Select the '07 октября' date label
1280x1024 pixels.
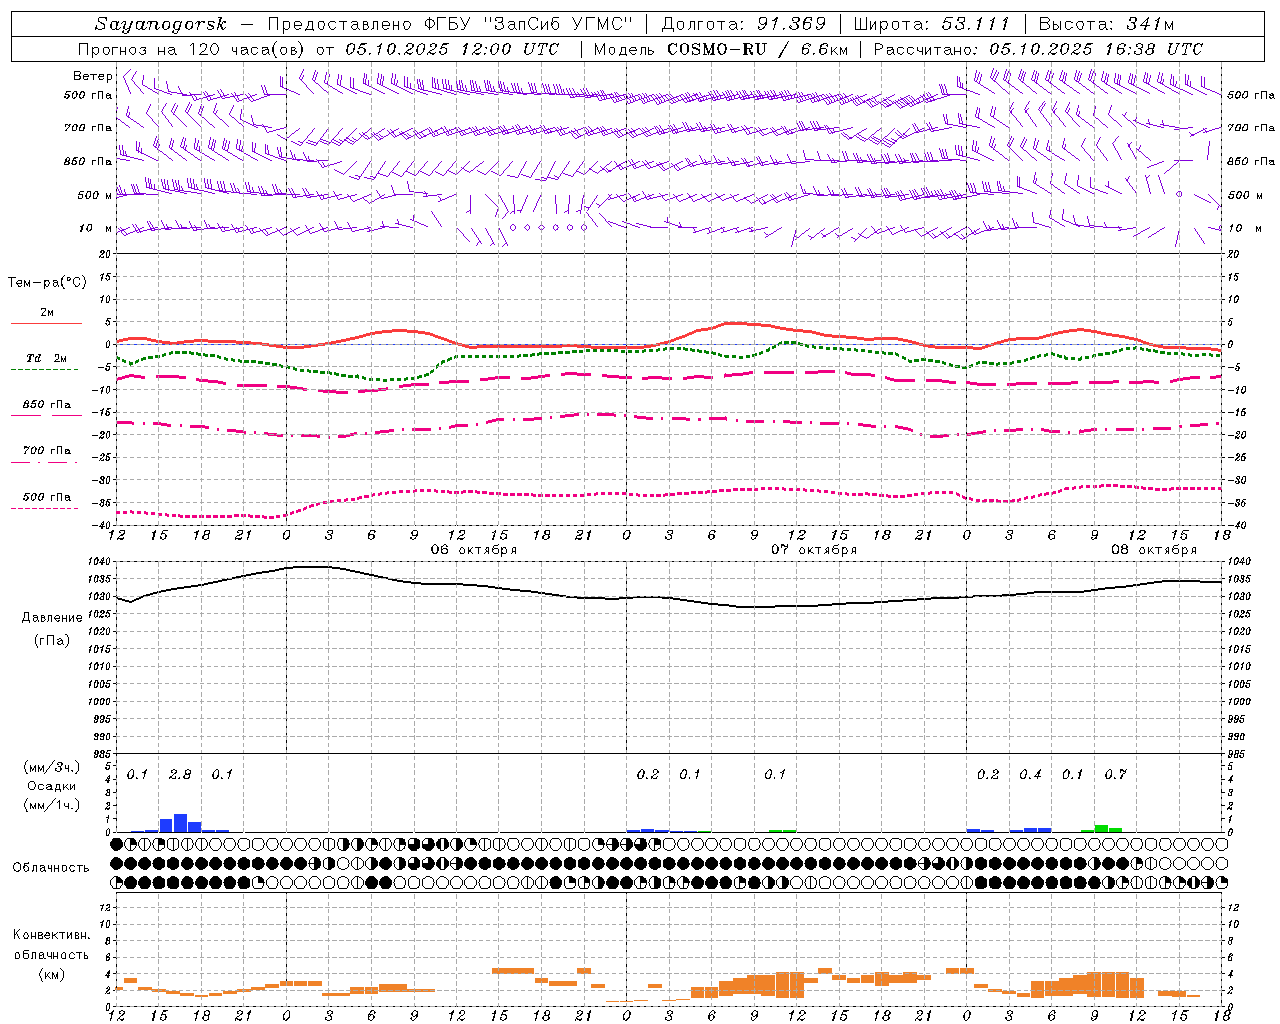(x=814, y=550)
